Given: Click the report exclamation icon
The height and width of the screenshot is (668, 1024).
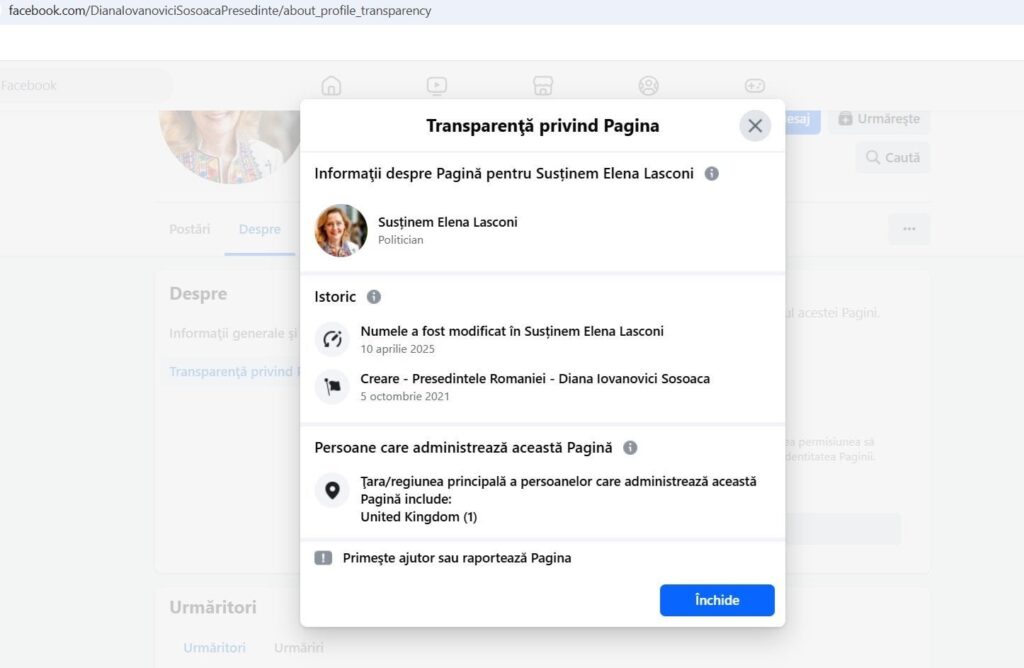Looking at the screenshot, I should click(323, 558).
